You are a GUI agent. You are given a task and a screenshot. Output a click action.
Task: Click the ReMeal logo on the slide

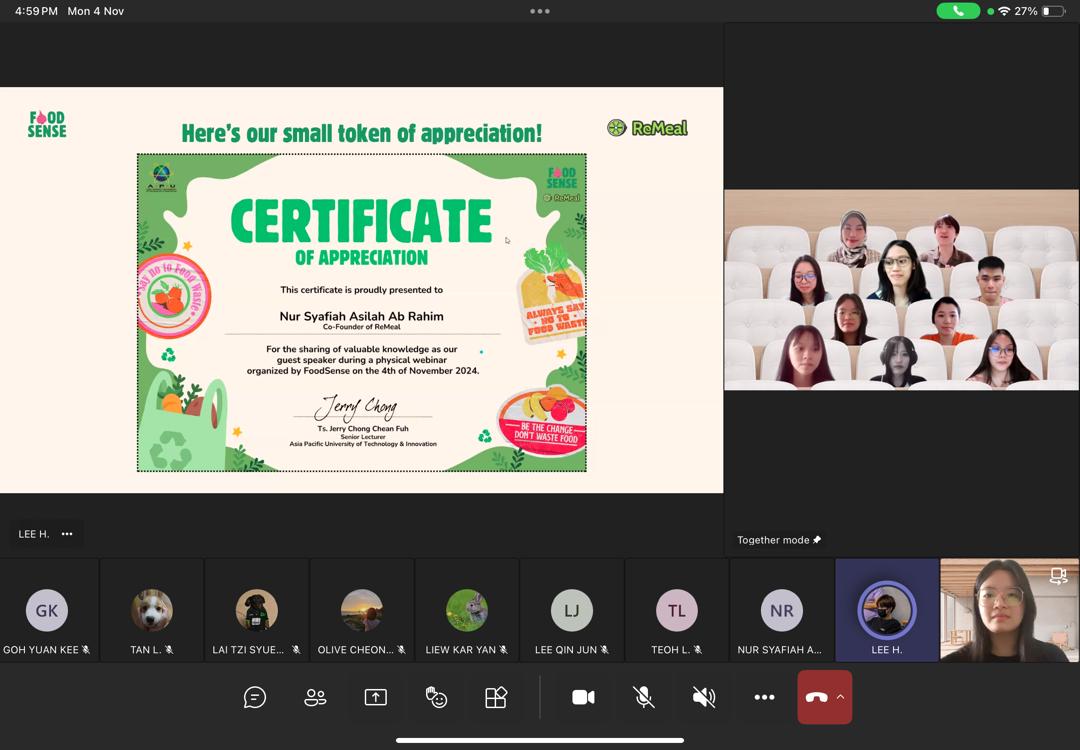(x=647, y=128)
